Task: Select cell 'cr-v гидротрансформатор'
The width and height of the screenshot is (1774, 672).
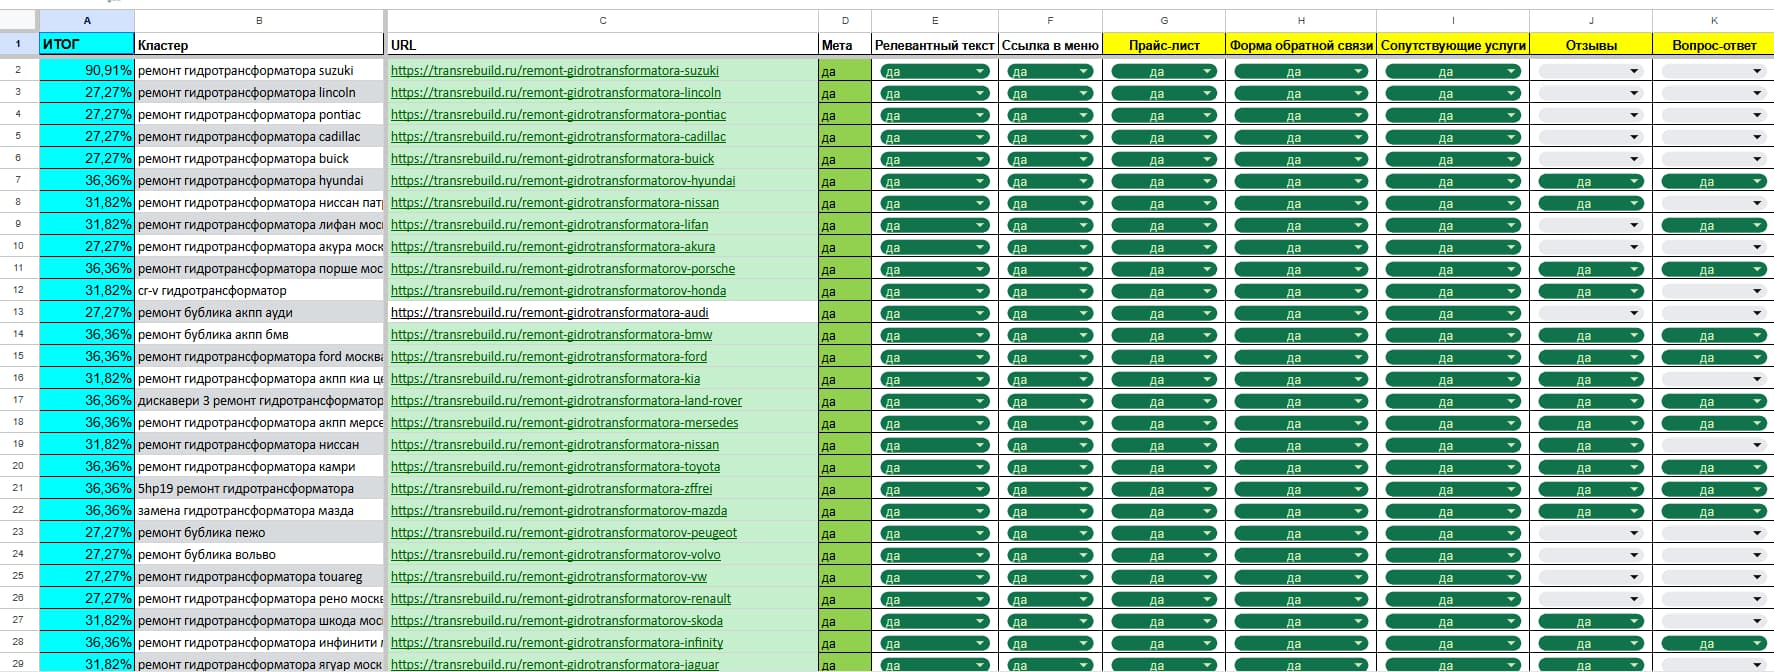Action: pyautogui.click(x=259, y=290)
